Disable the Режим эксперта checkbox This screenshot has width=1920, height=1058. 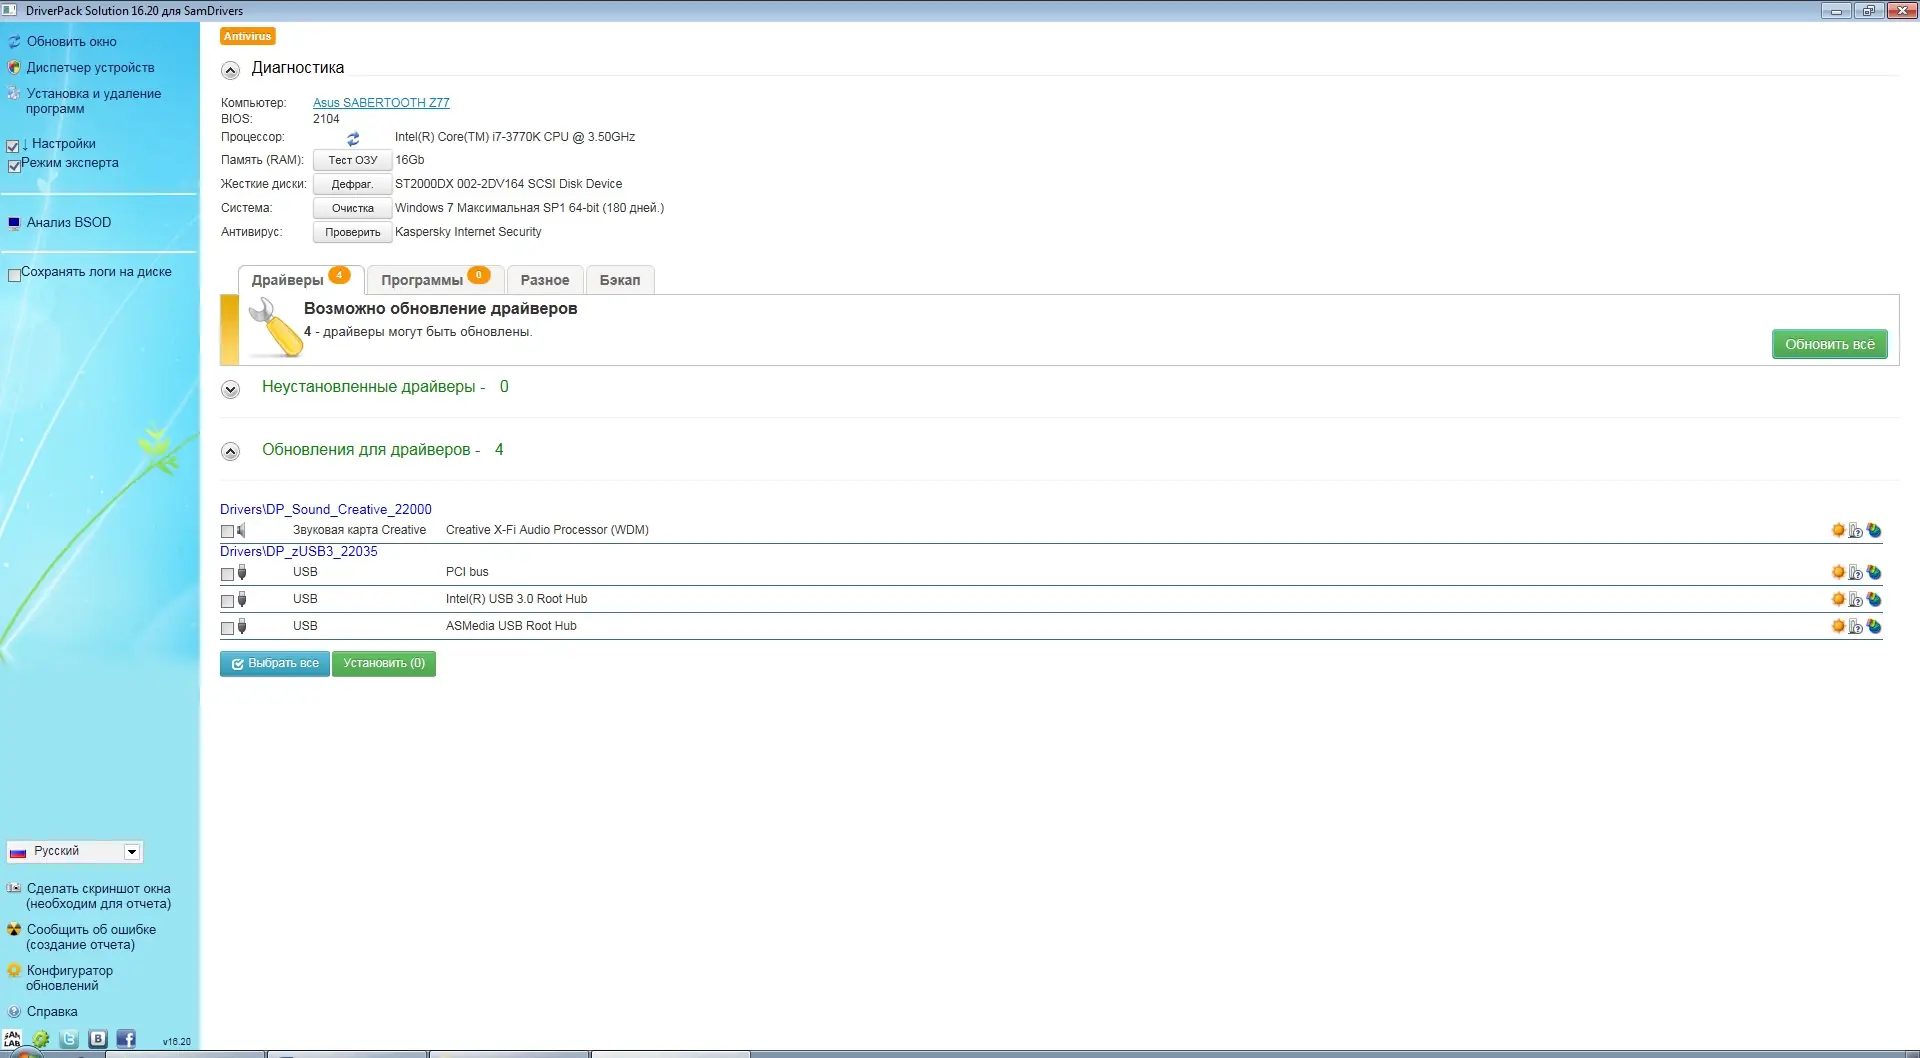click(14, 166)
